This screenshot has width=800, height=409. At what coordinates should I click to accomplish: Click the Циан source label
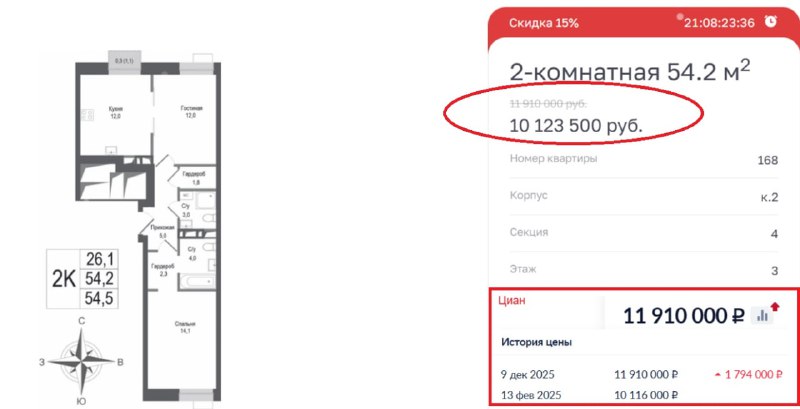click(511, 298)
